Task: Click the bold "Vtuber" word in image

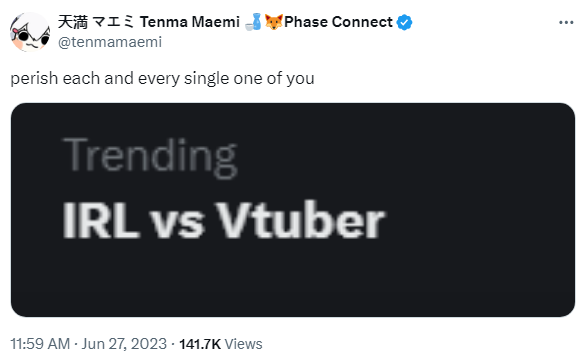Action: tap(300, 220)
